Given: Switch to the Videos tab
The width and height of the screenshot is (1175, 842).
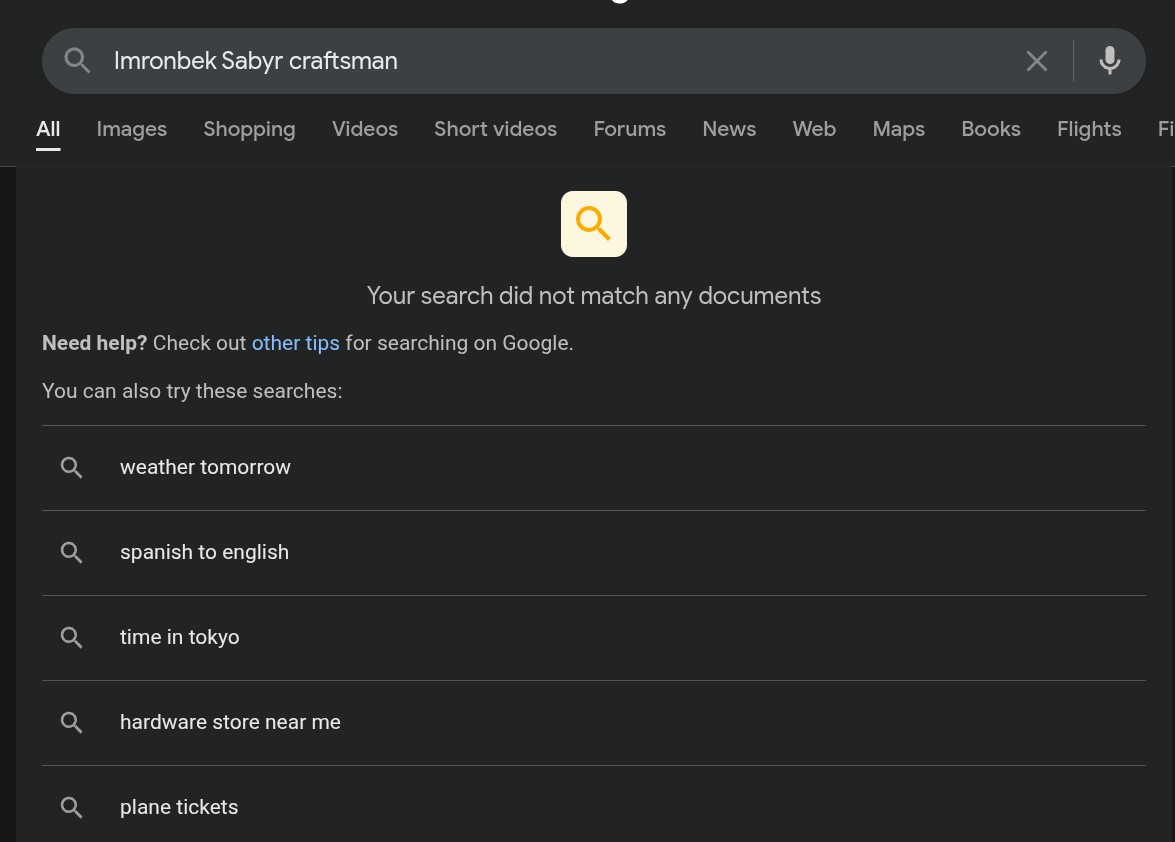Looking at the screenshot, I should (365, 129).
